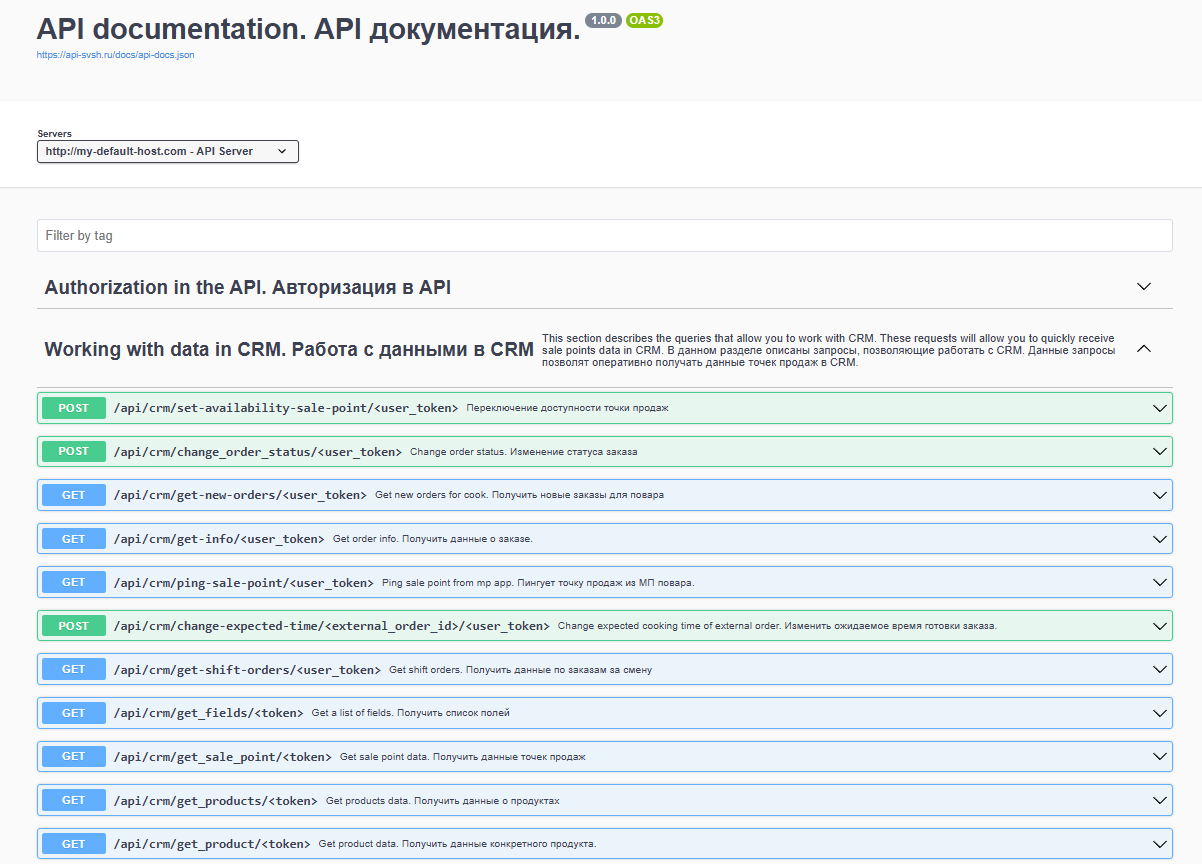The height and width of the screenshot is (864, 1202).
Task: Open path /api/crm/get_product/<token>
Action: pos(213,845)
